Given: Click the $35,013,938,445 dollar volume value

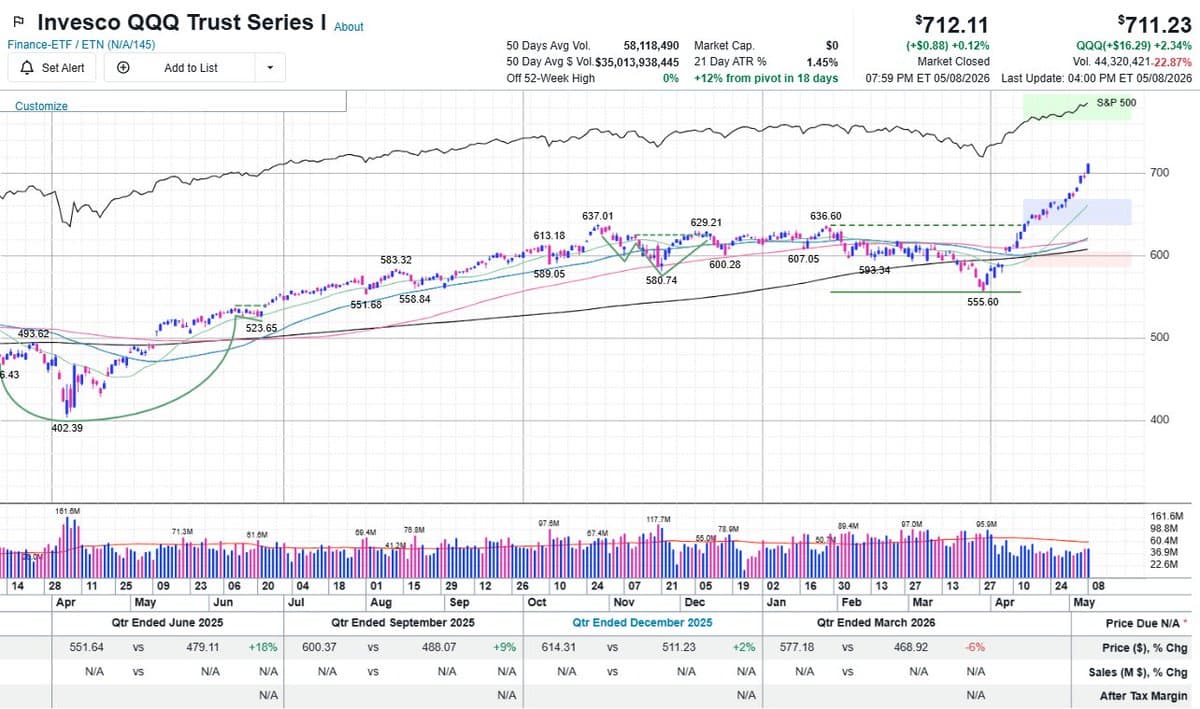Looking at the screenshot, I should [637, 62].
